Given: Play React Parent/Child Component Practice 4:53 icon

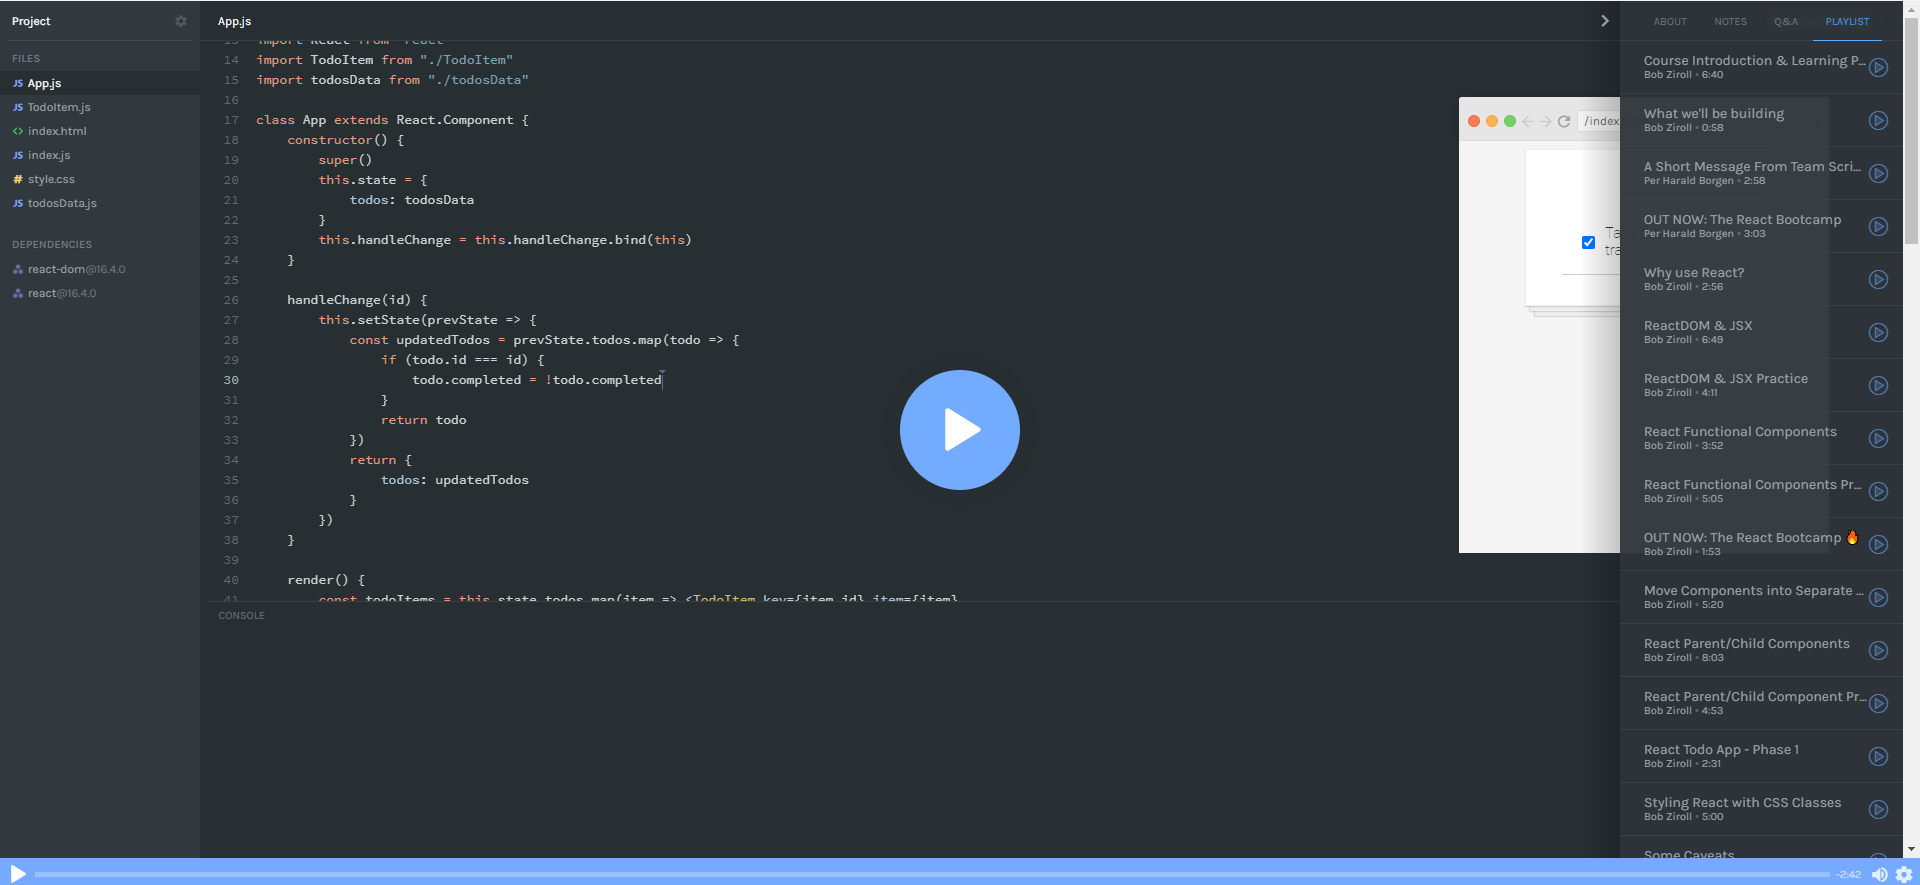Looking at the screenshot, I should point(1879,703).
